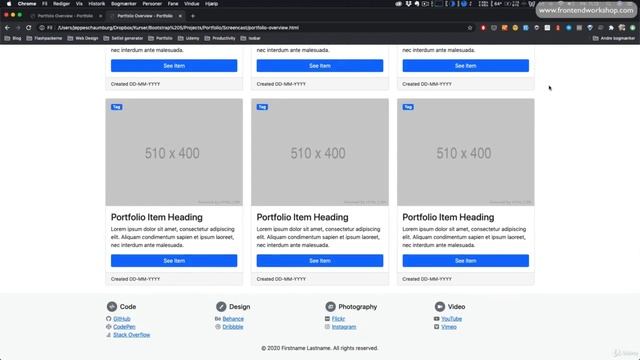Click the Stack Overflow logo icon
640x360 pixels.
(109, 335)
